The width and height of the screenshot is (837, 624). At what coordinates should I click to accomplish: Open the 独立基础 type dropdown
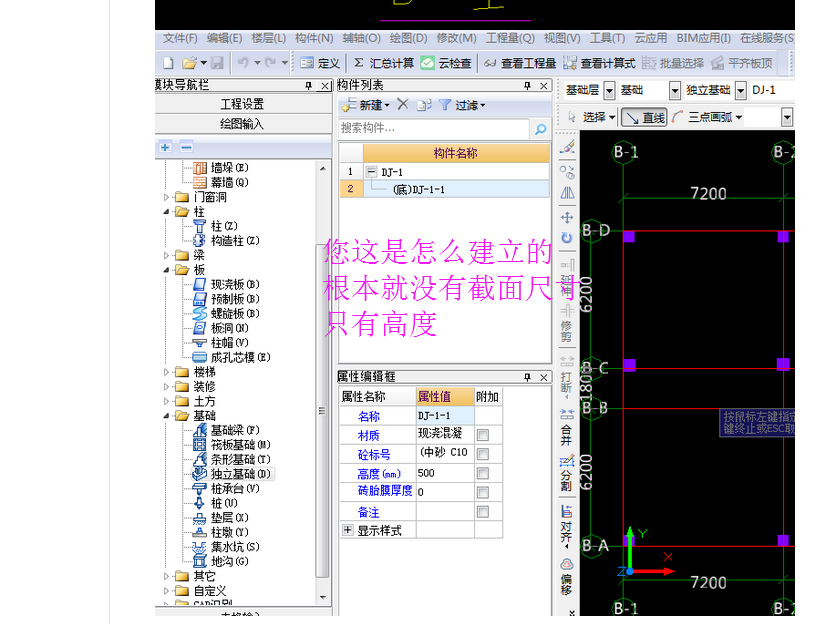(x=741, y=91)
